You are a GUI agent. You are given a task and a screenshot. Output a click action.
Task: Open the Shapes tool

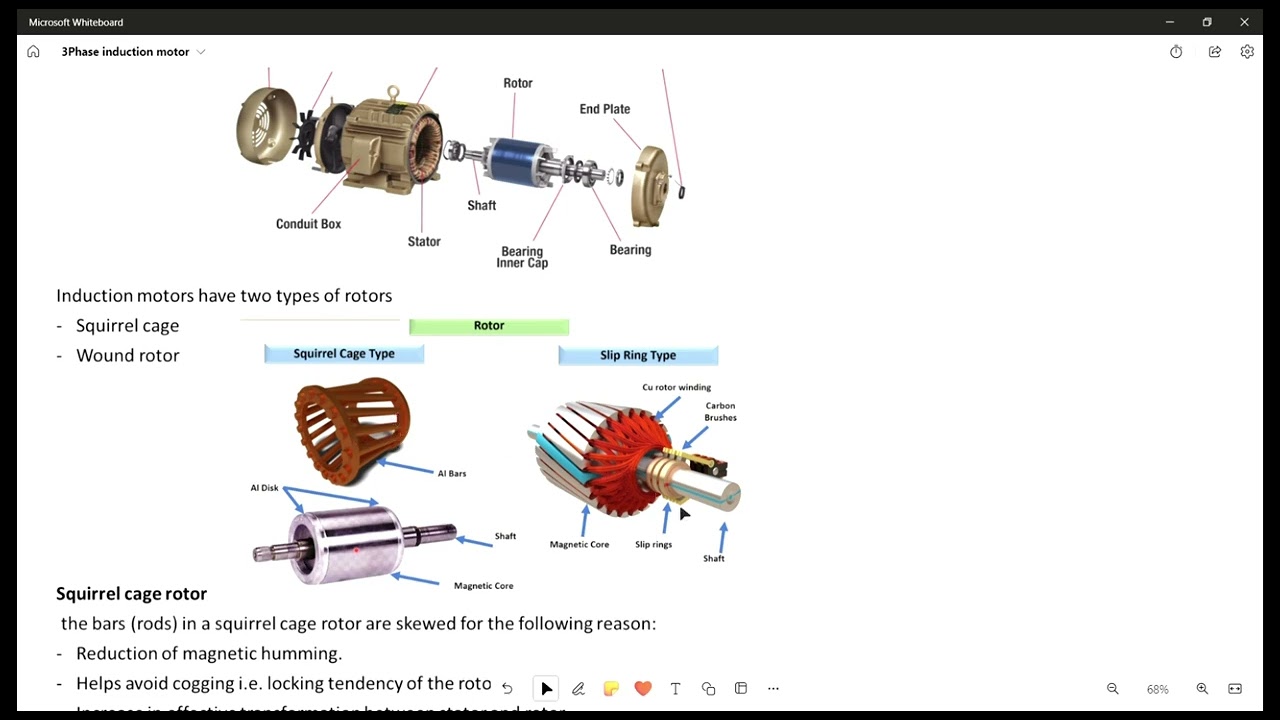pos(708,688)
